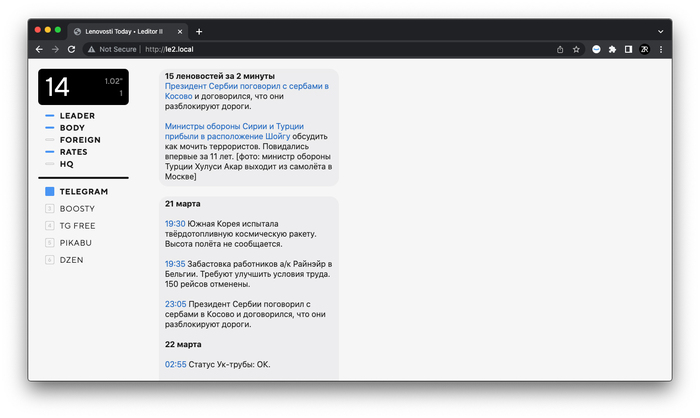Expand the tab search chevron
This screenshot has height=418, width=700.
pos(660,31)
